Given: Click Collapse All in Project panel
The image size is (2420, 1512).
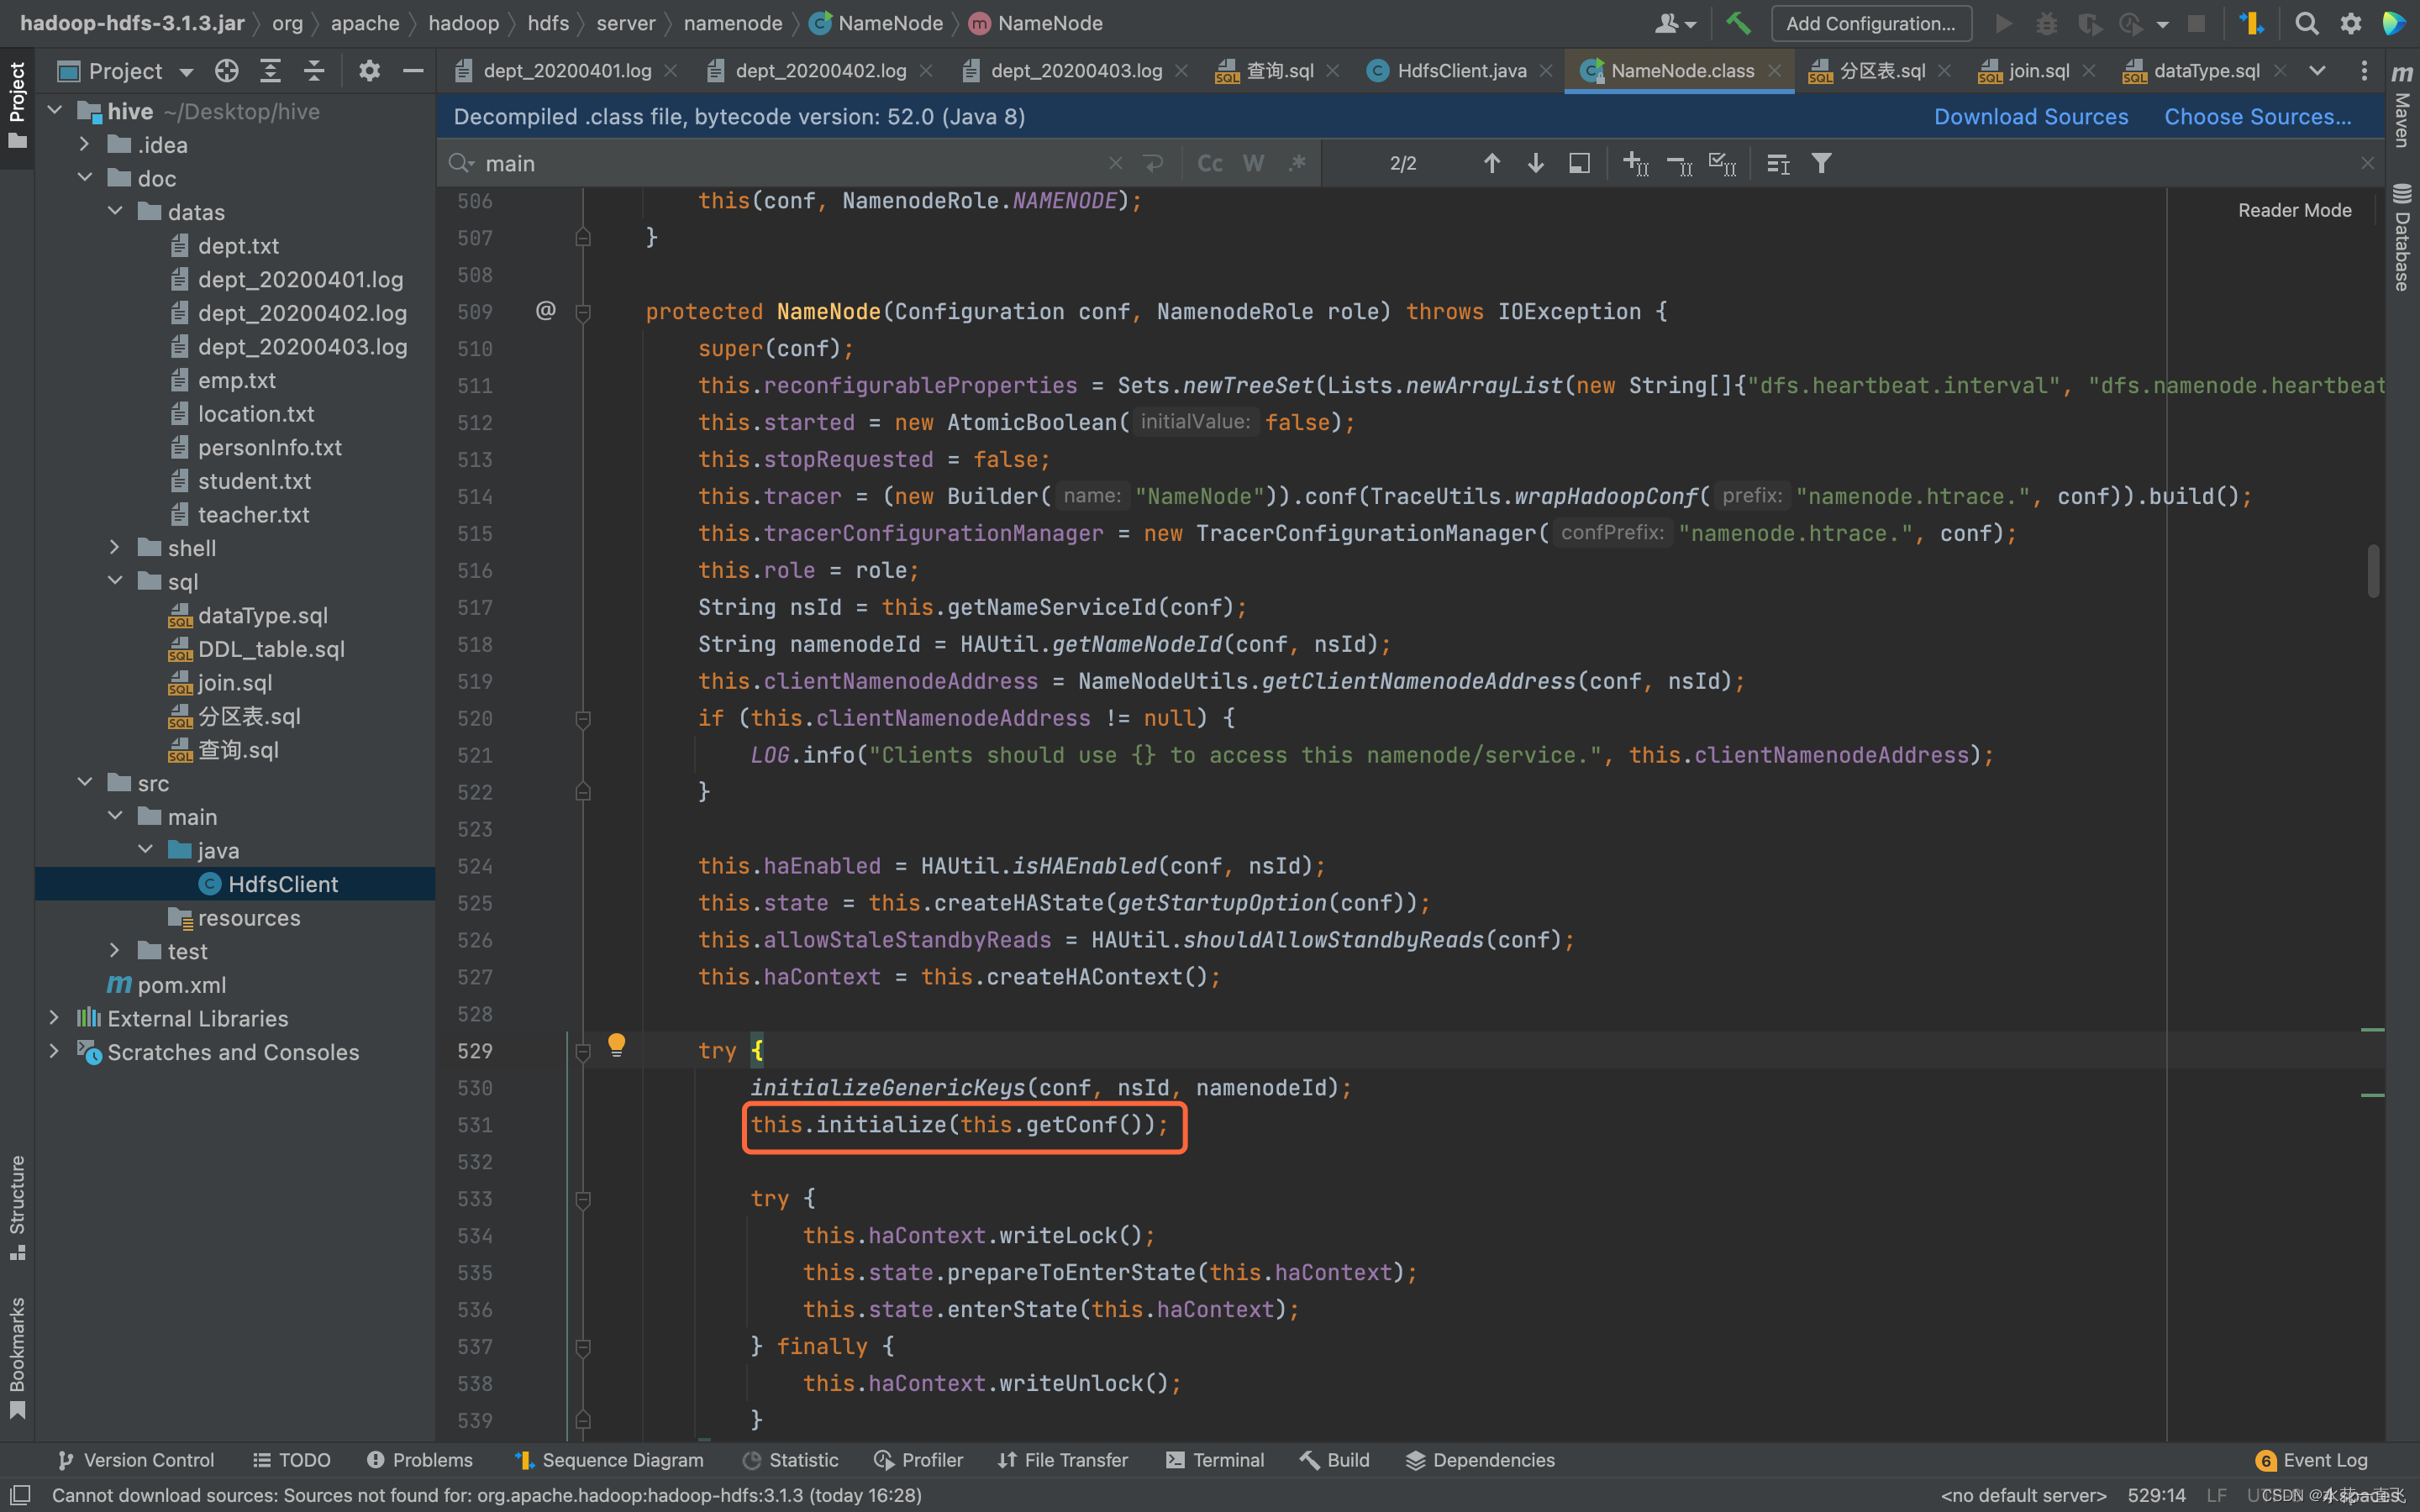Looking at the screenshot, I should click(314, 71).
